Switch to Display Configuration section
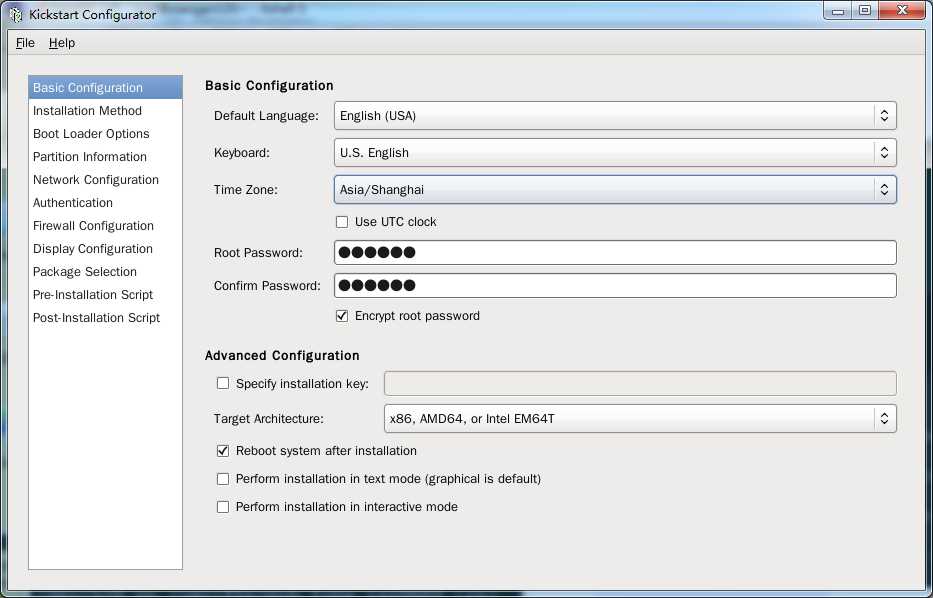This screenshot has width=933, height=598. click(105, 249)
